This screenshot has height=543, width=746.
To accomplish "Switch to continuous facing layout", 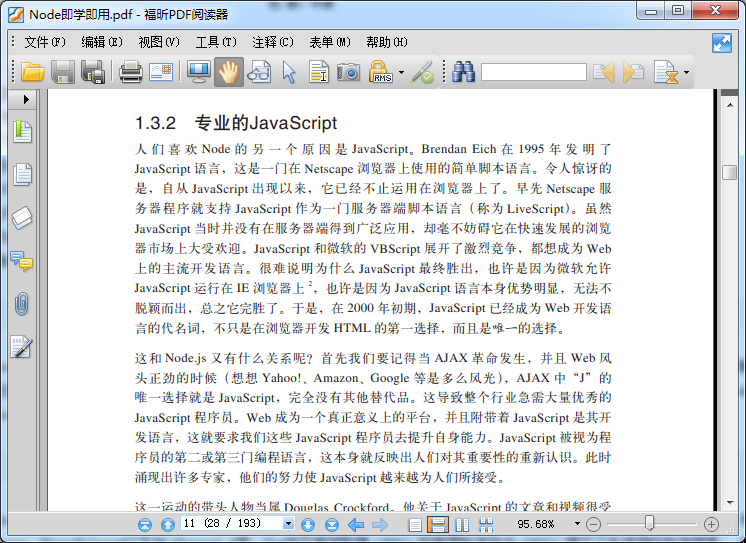I will click(486, 525).
